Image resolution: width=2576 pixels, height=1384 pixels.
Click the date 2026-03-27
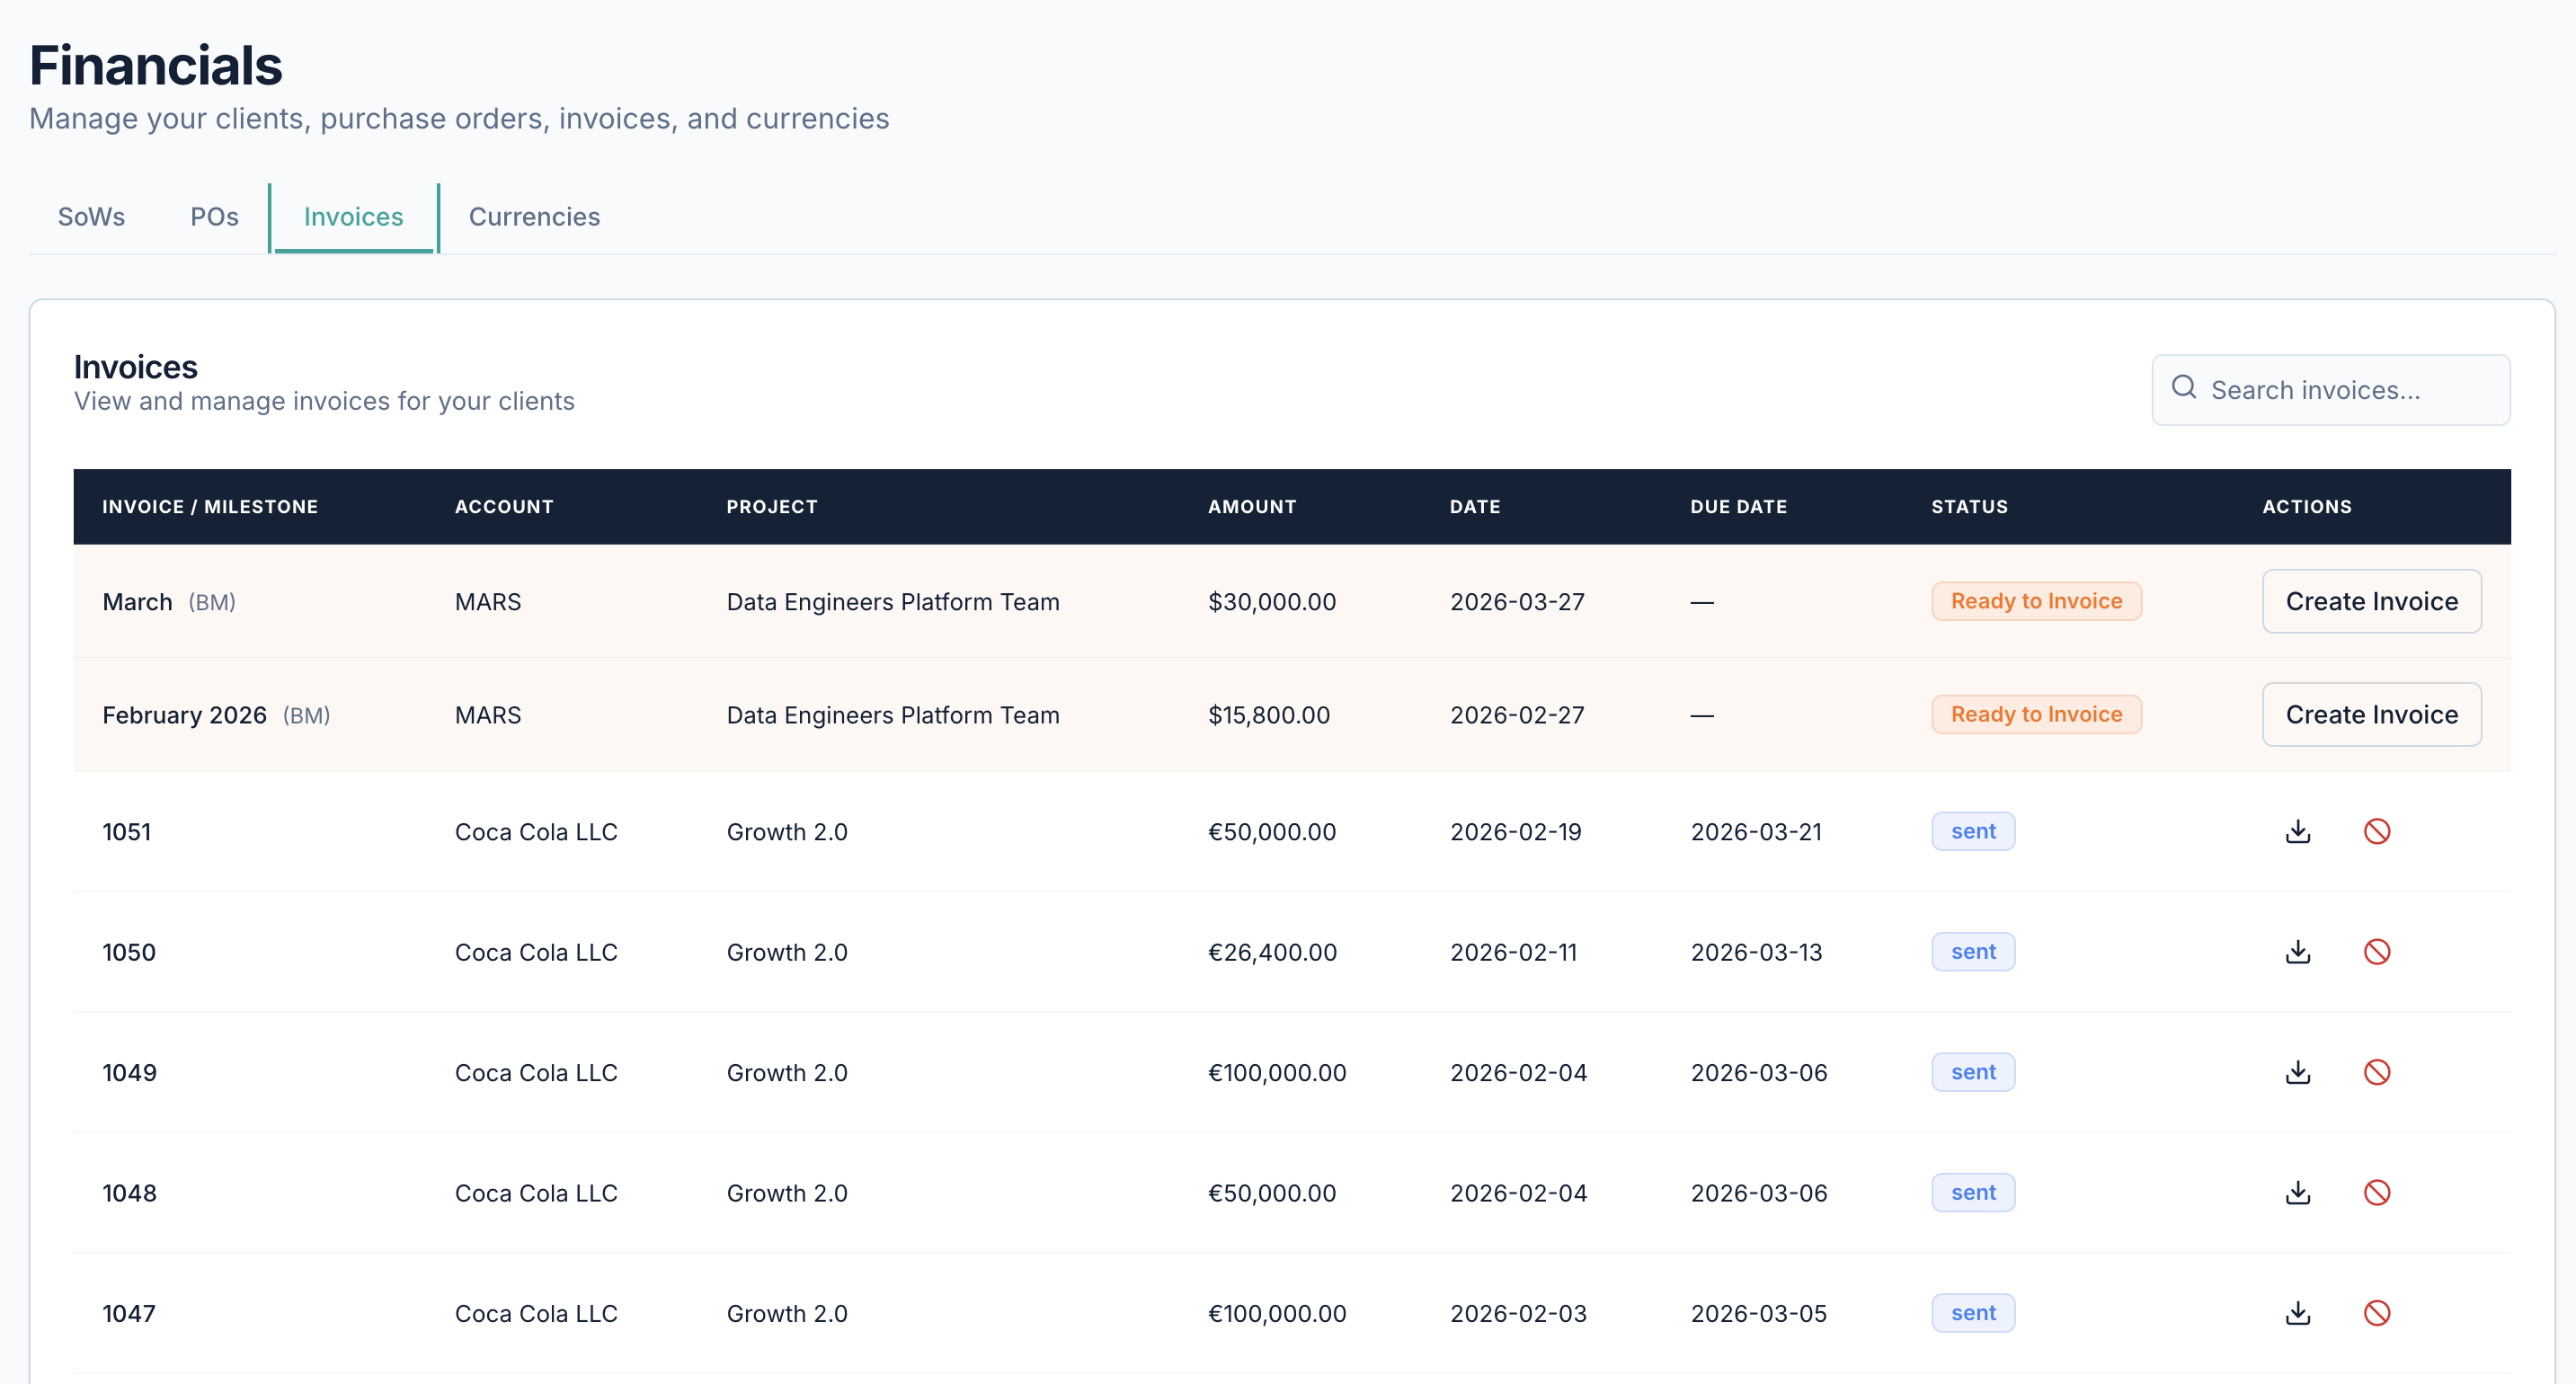(x=1517, y=602)
